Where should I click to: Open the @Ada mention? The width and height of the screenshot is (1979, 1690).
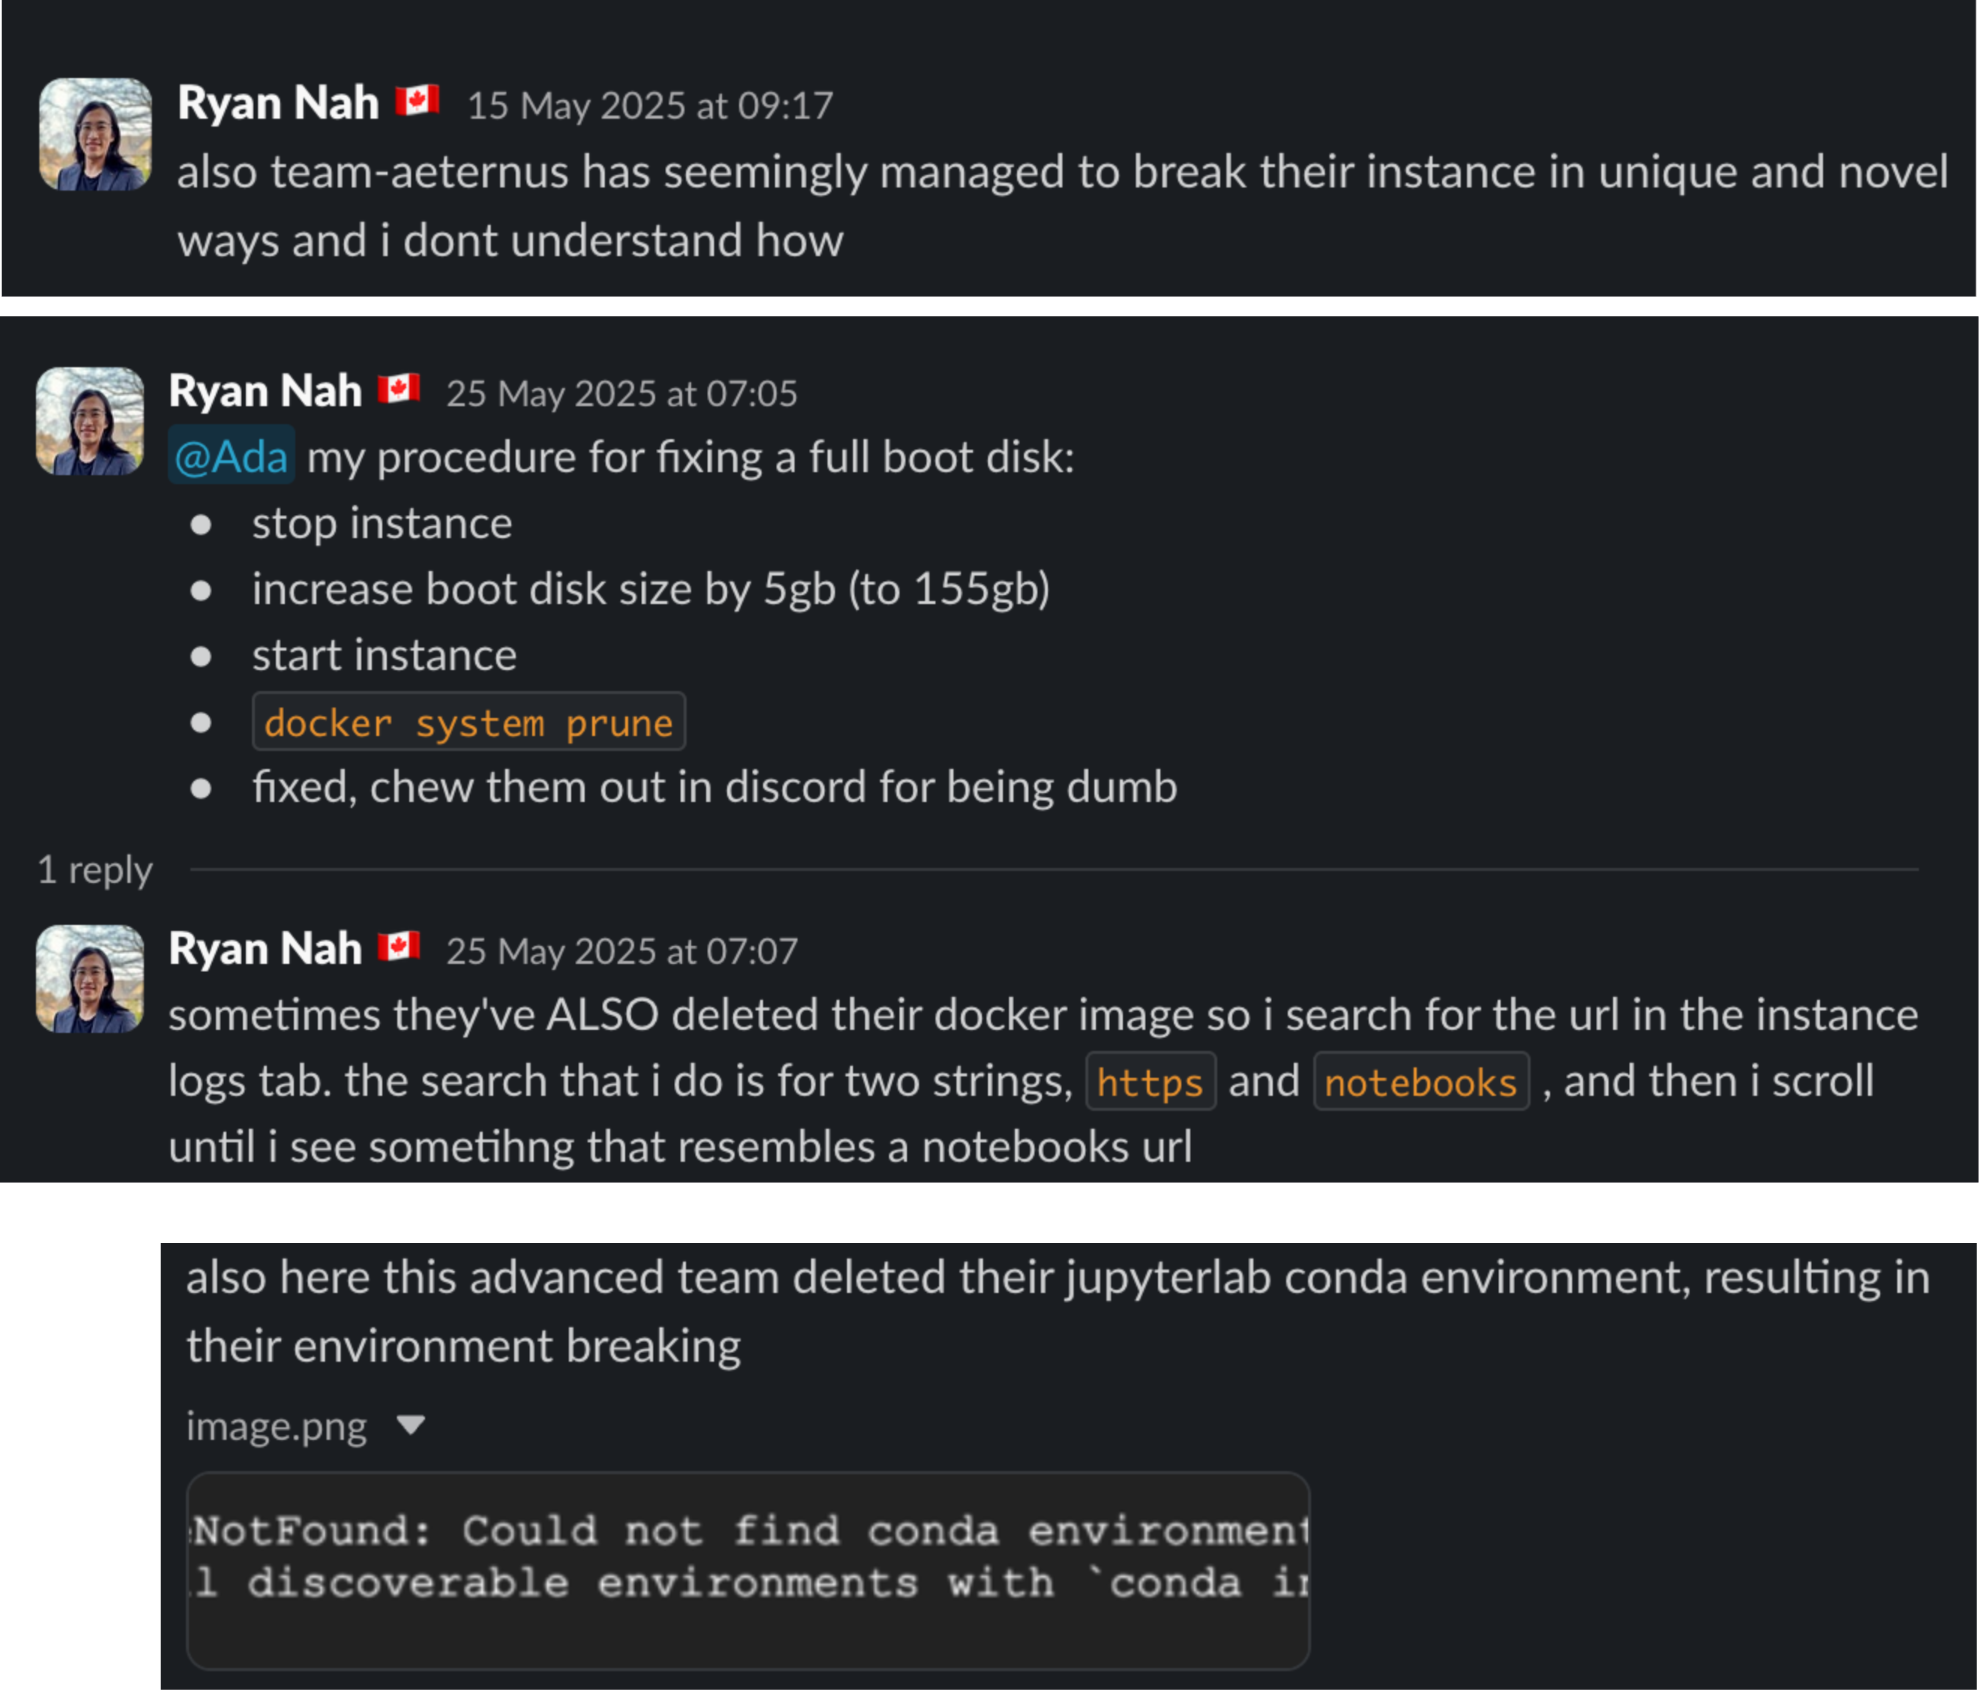[229, 456]
